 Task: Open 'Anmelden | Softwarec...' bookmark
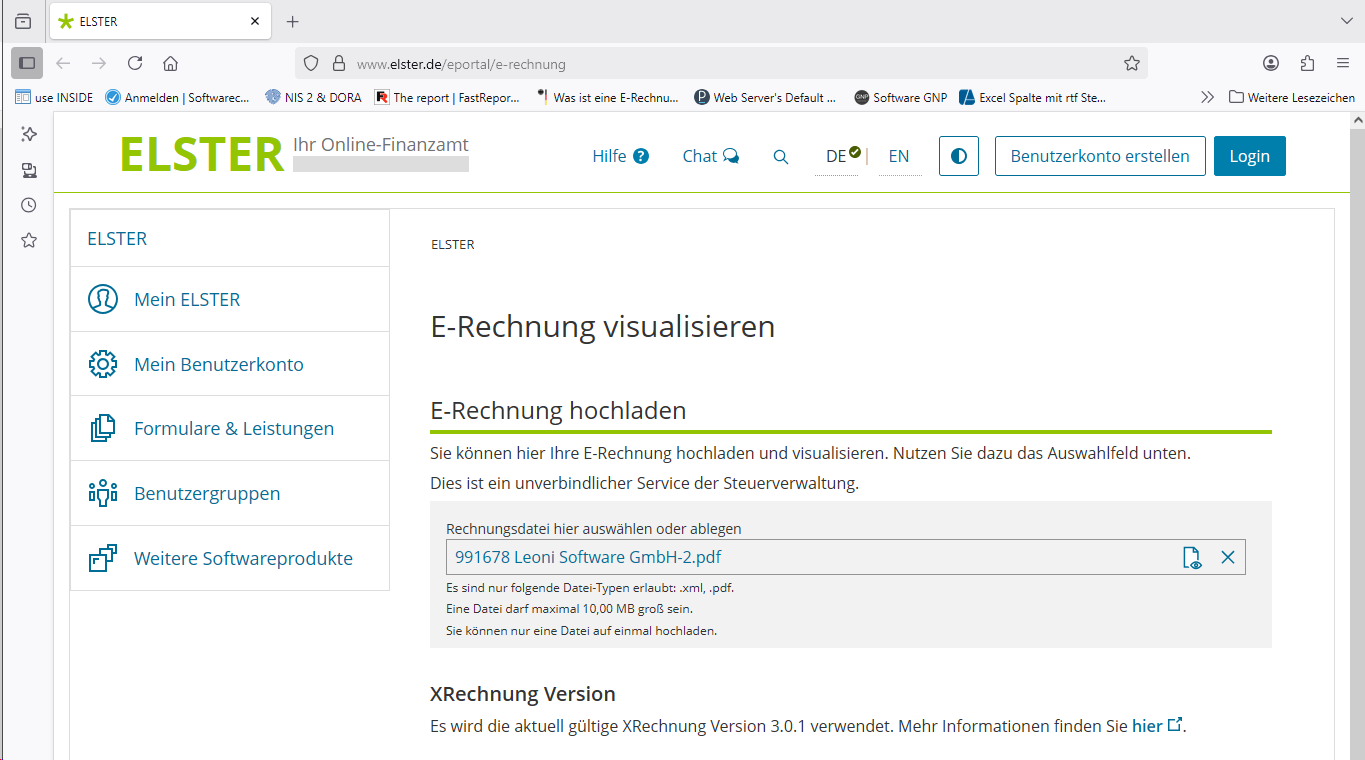click(177, 97)
